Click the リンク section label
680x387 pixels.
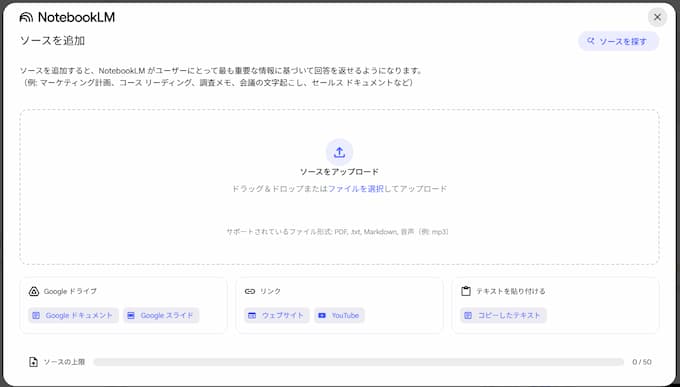[x=271, y=292]
